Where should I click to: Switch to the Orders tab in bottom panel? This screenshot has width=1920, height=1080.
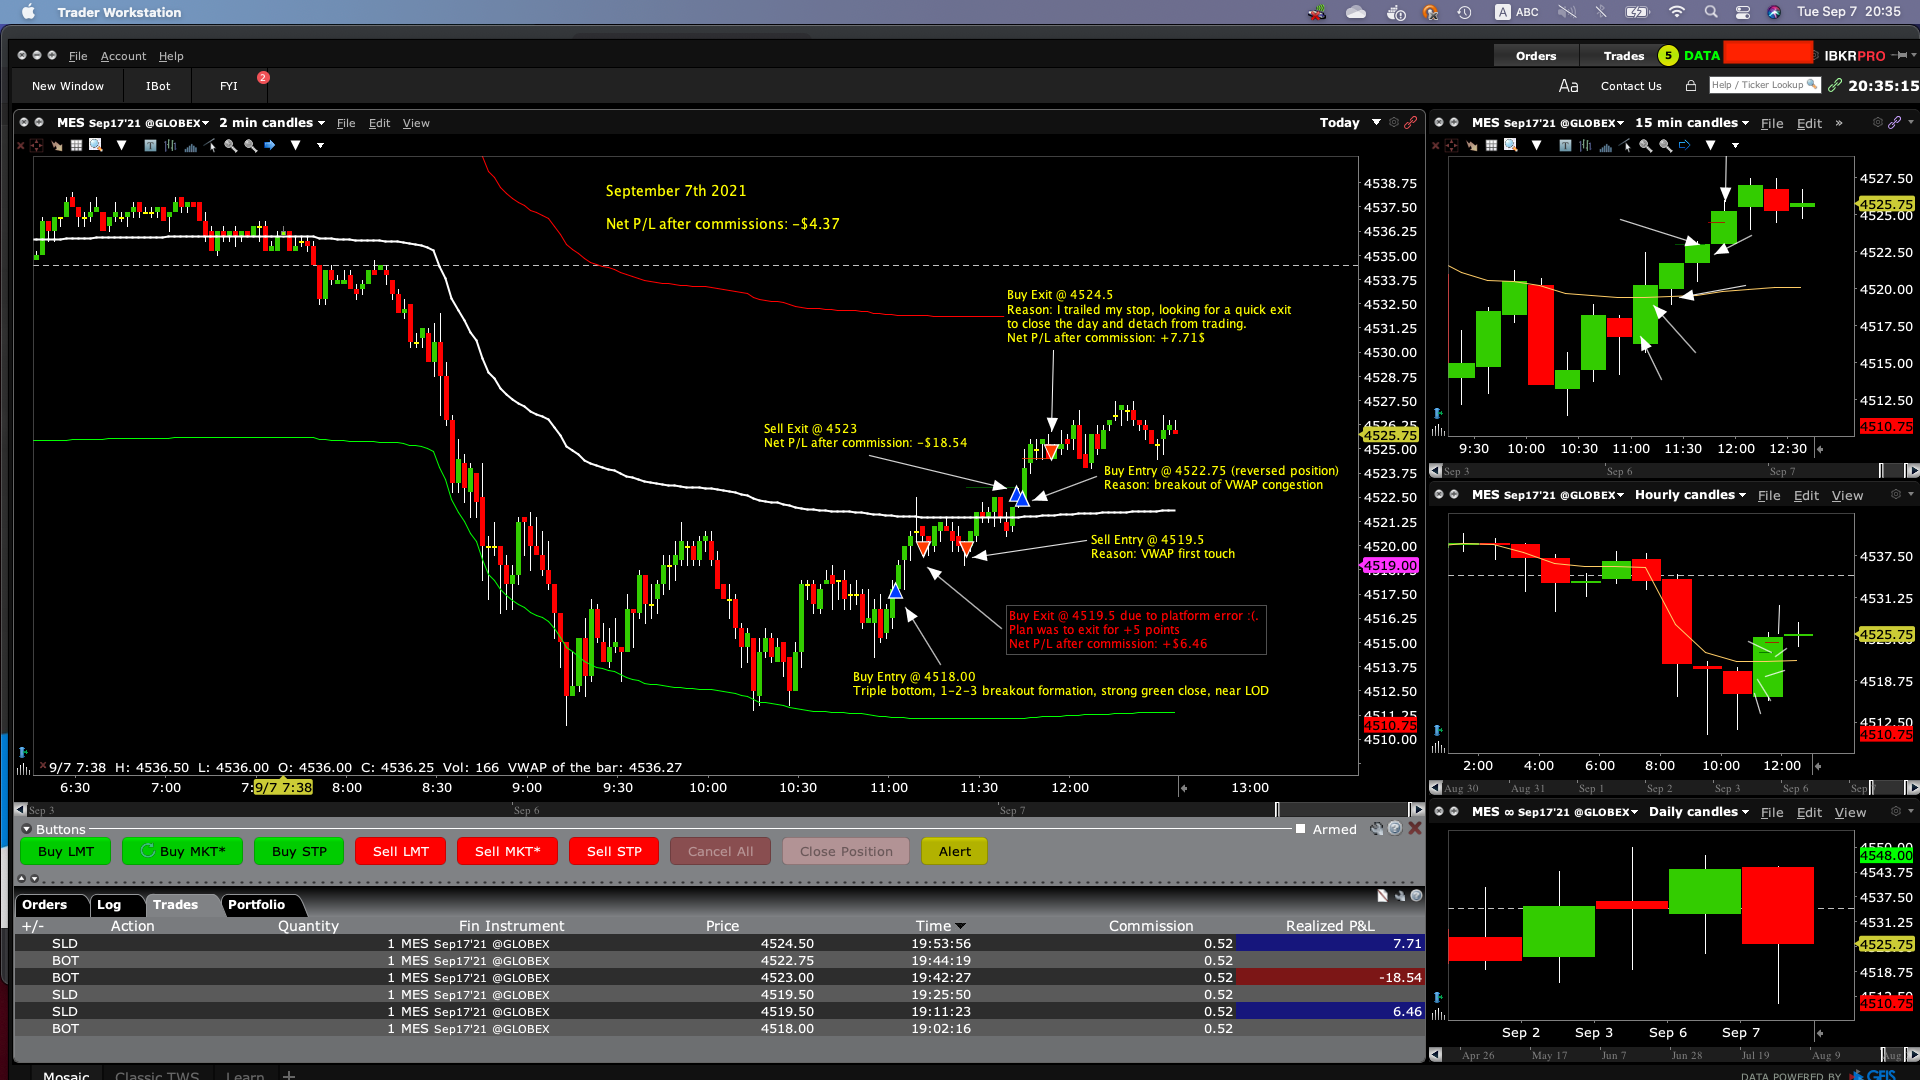coord(45,904)
